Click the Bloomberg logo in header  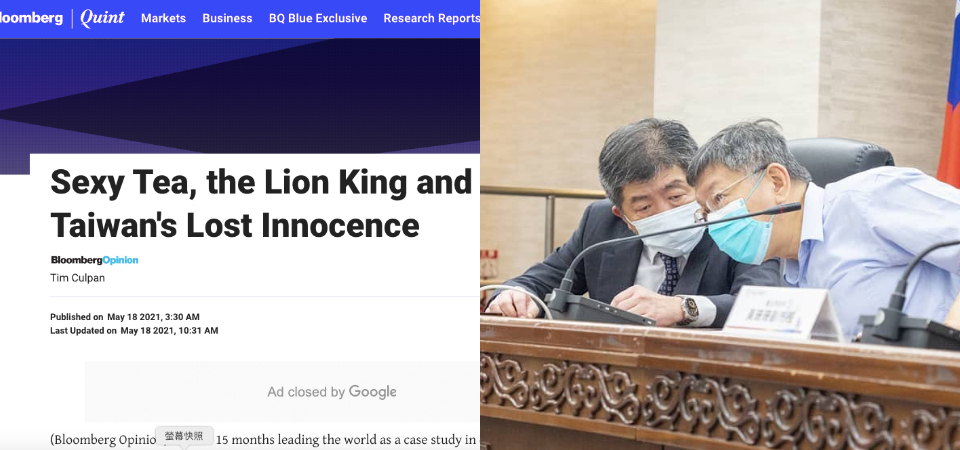pyautogui.click(x=31, y=18)
